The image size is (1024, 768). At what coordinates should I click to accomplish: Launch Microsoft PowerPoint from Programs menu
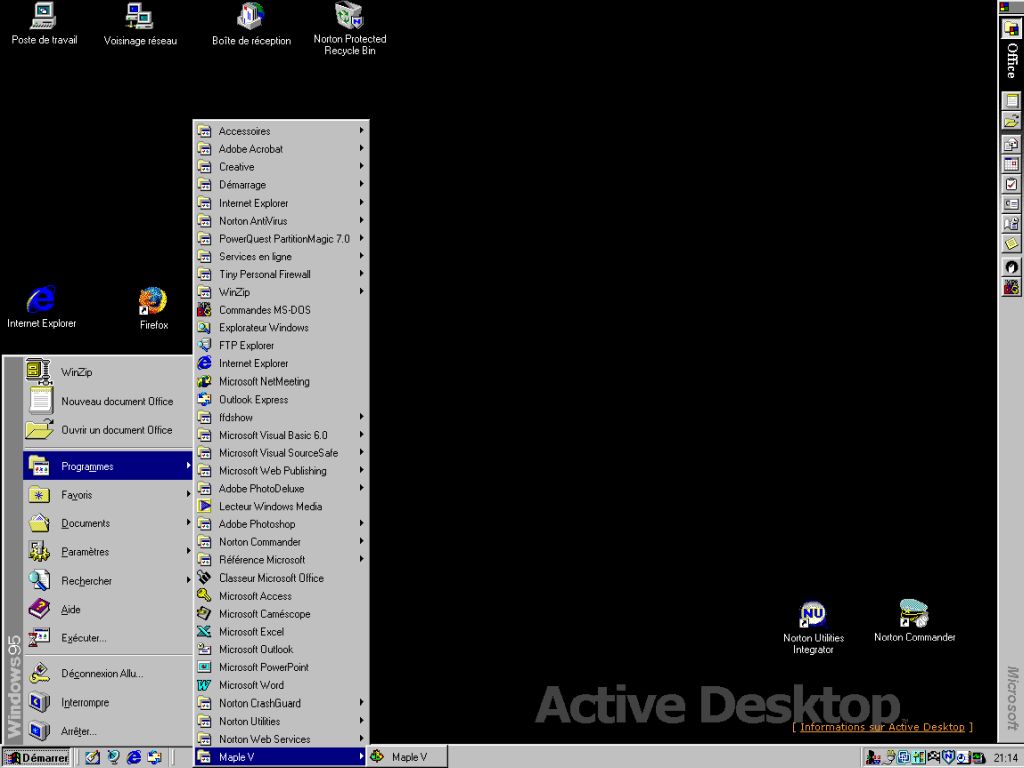[281, 667]
